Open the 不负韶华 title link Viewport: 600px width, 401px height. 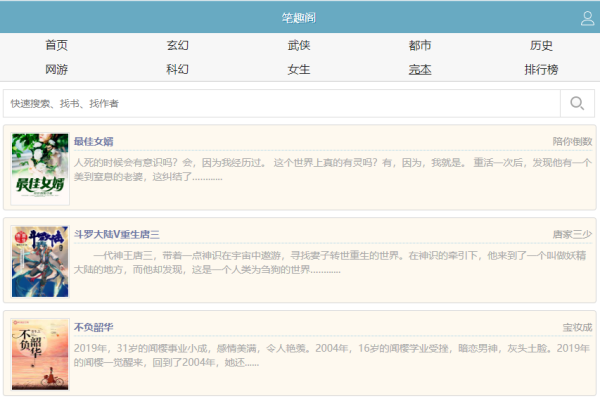(x=94, y=327)
